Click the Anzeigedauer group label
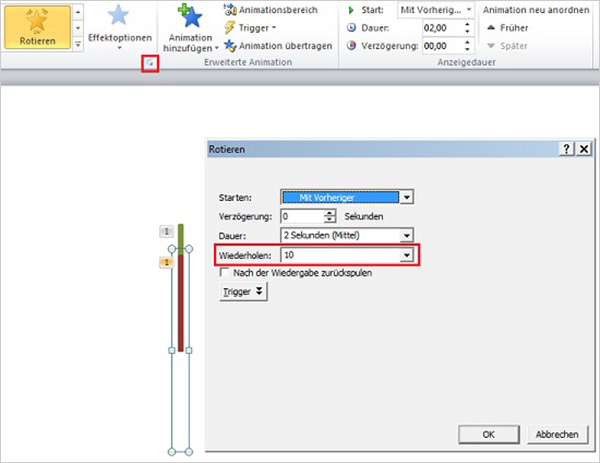Image resolution: width=600 pixels, height=463 pixels. (466, 62)
